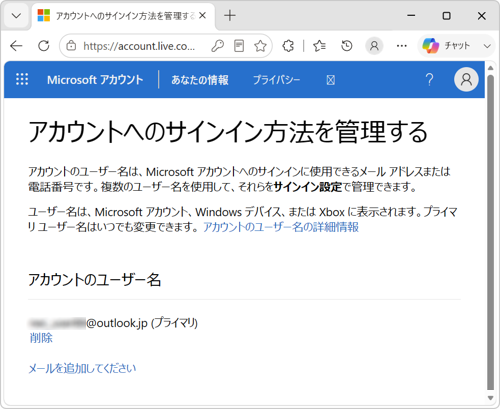The image size is (500, 409).
Task: Click the boxed icon after プライバシー
Action: click(330, 80)
